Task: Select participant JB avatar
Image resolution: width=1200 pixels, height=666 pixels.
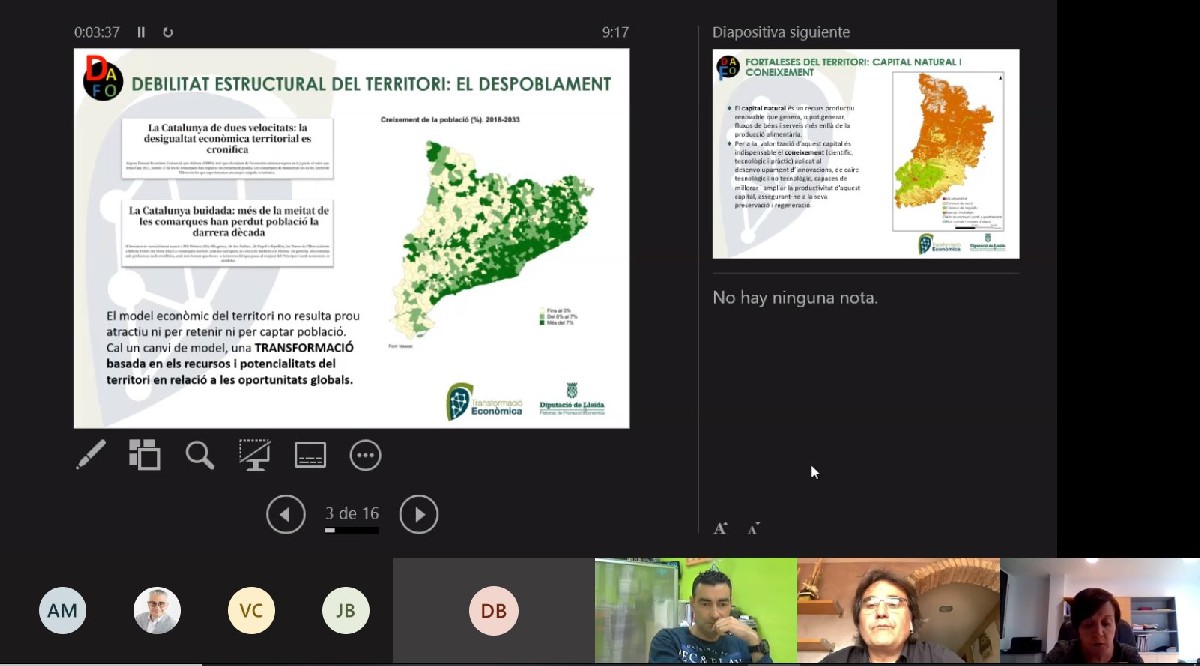Action: click(x=346, y=611)
